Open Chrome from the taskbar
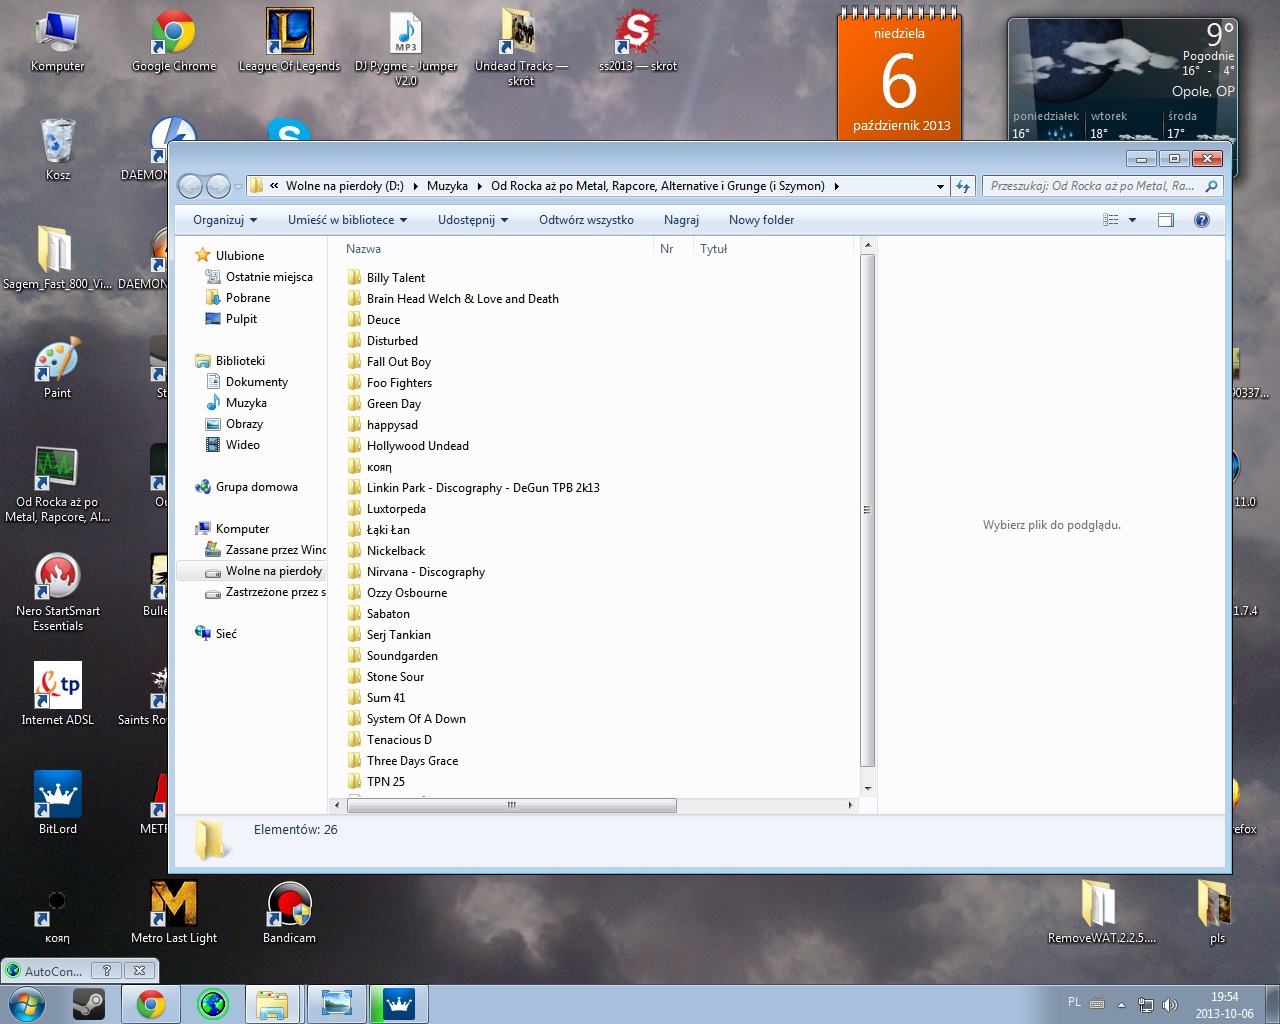Screen dimensions: 1280x1024 point(151,1004)
